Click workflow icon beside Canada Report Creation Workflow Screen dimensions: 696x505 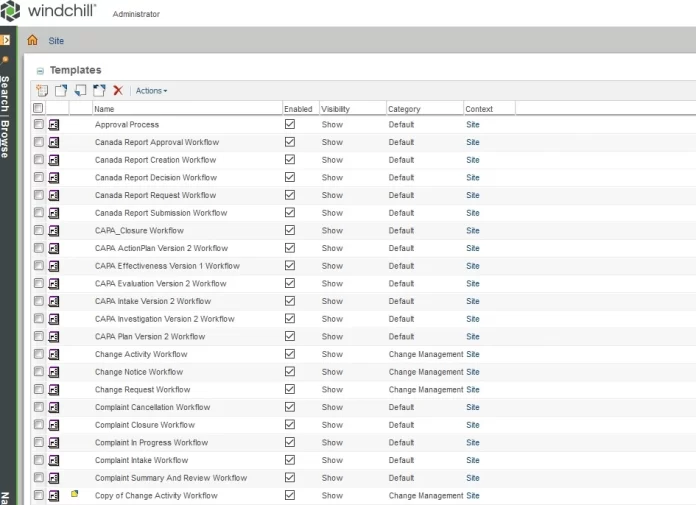tap(54, 160)
